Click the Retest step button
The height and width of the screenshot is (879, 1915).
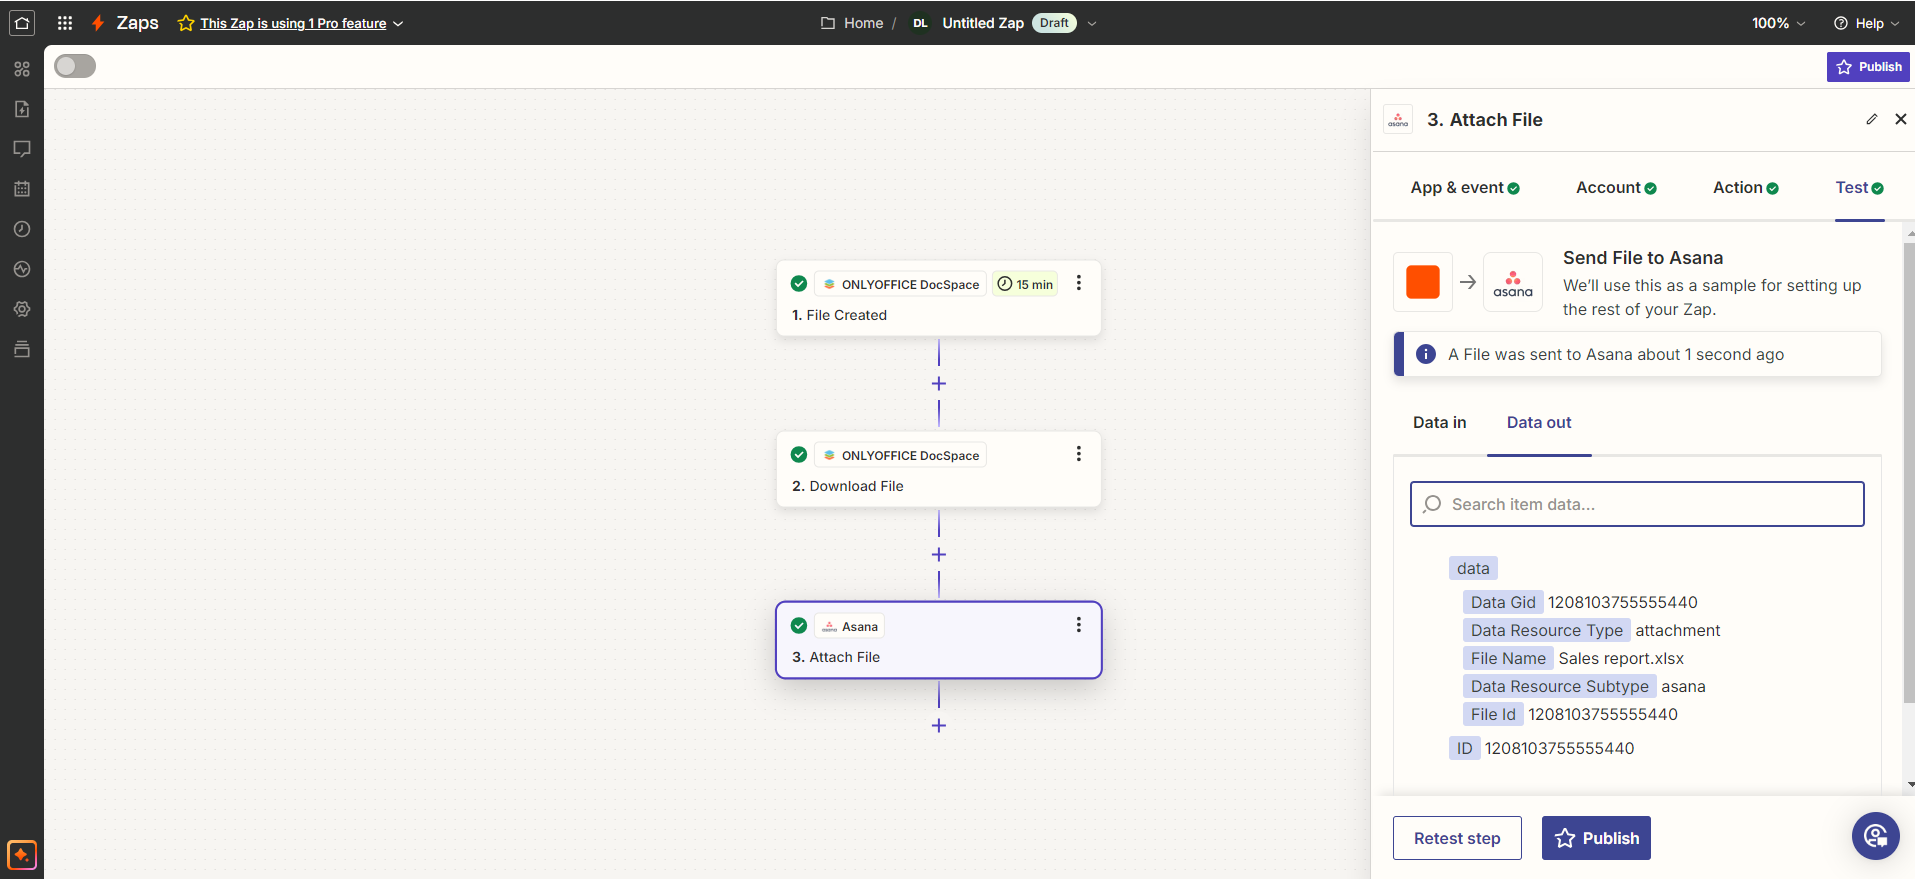point(1456,838)
